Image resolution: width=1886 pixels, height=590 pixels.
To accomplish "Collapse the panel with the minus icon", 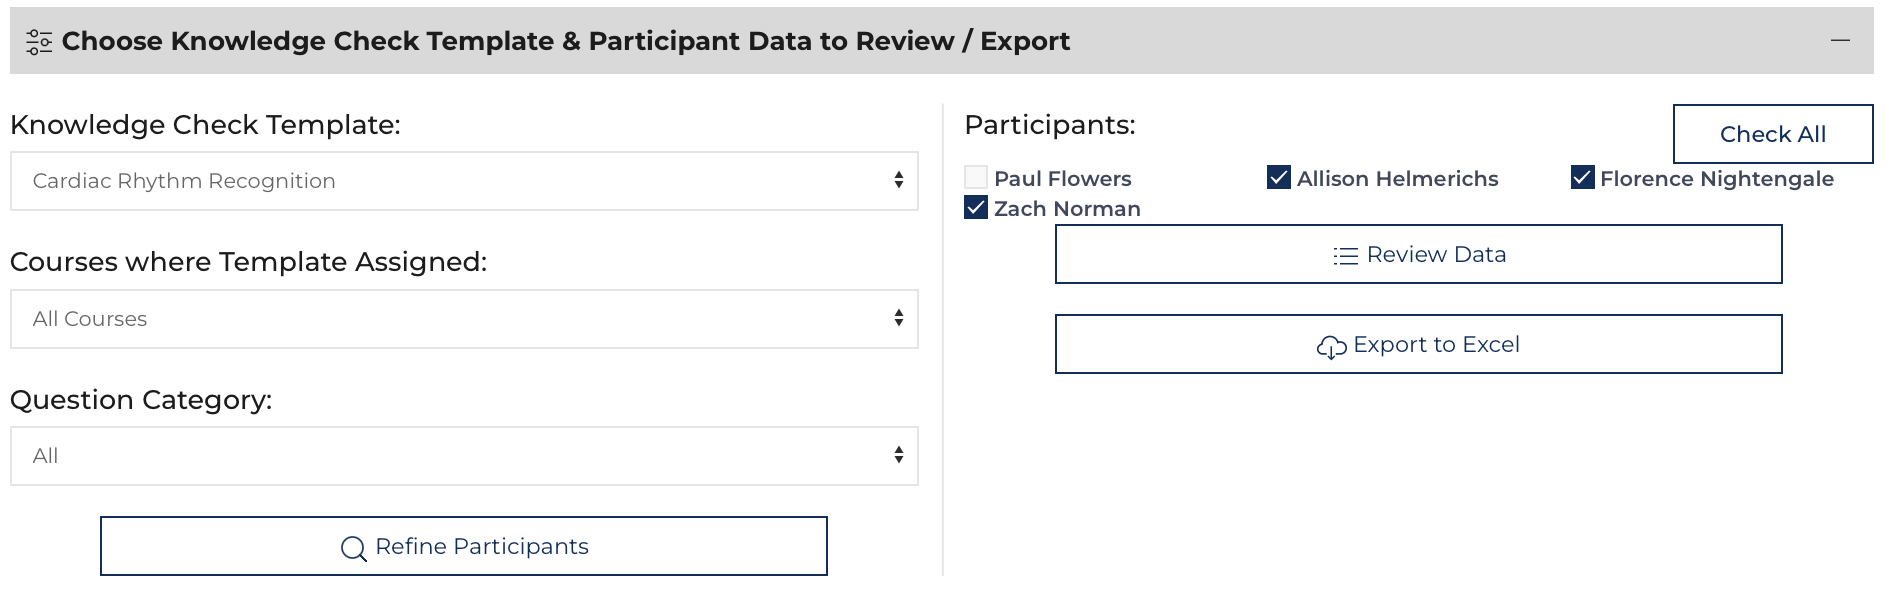I will pyautogui.click(x=1840, y=41).
